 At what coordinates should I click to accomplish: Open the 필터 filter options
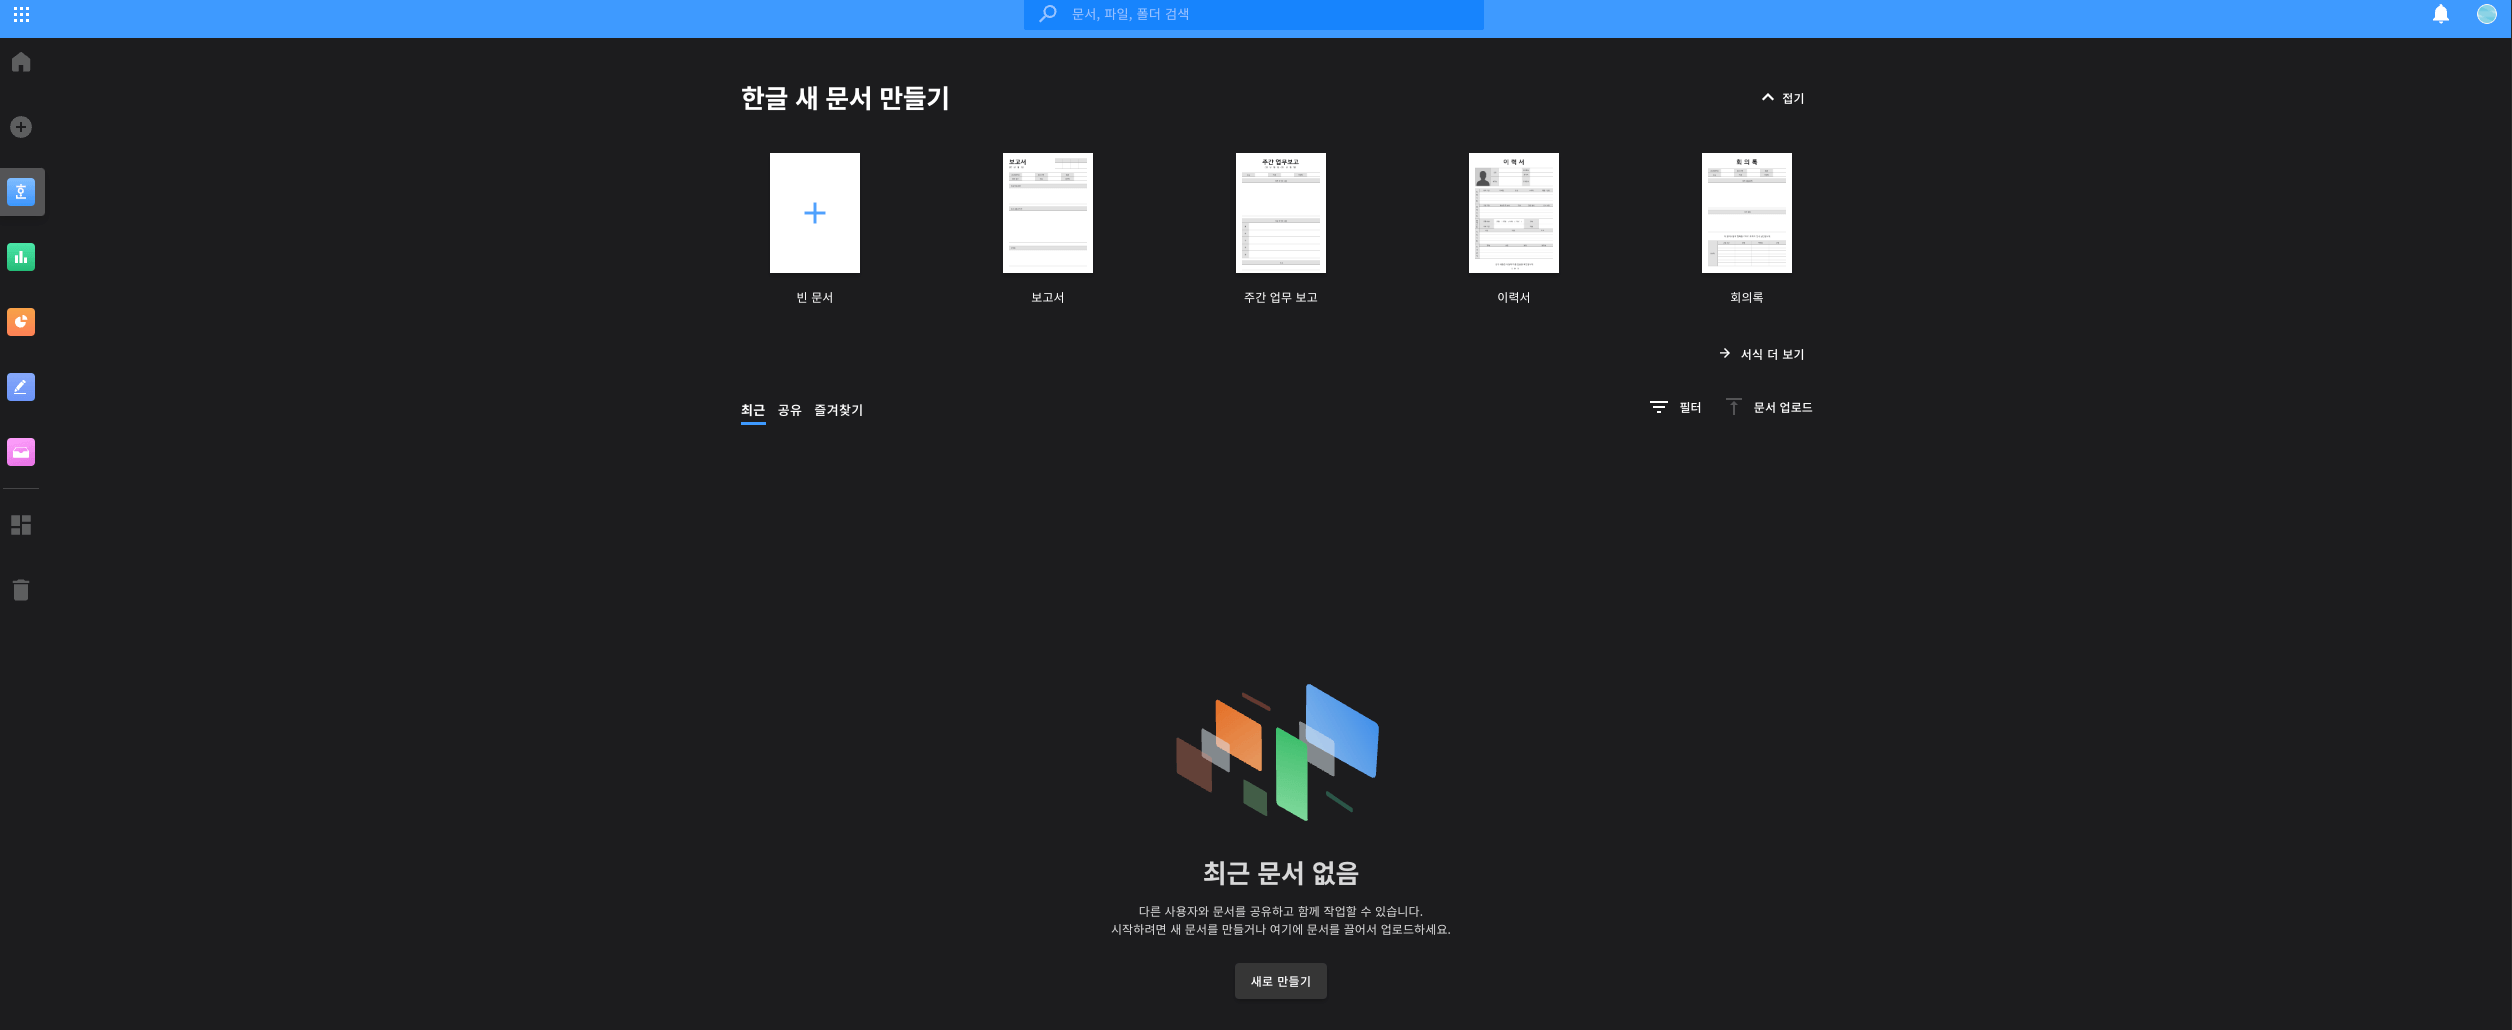click(x=1676, y=407)
